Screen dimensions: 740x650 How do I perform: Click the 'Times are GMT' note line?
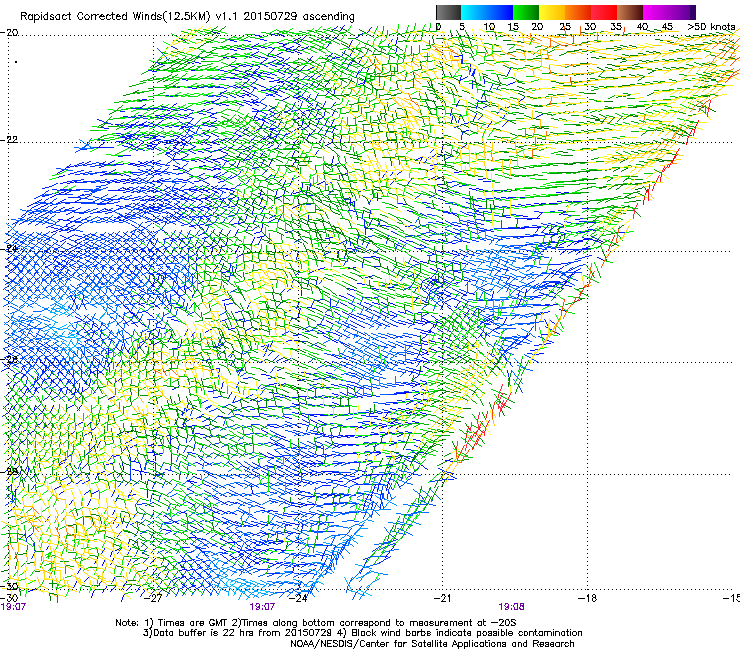pyautogui.click(x=316, y=623)
